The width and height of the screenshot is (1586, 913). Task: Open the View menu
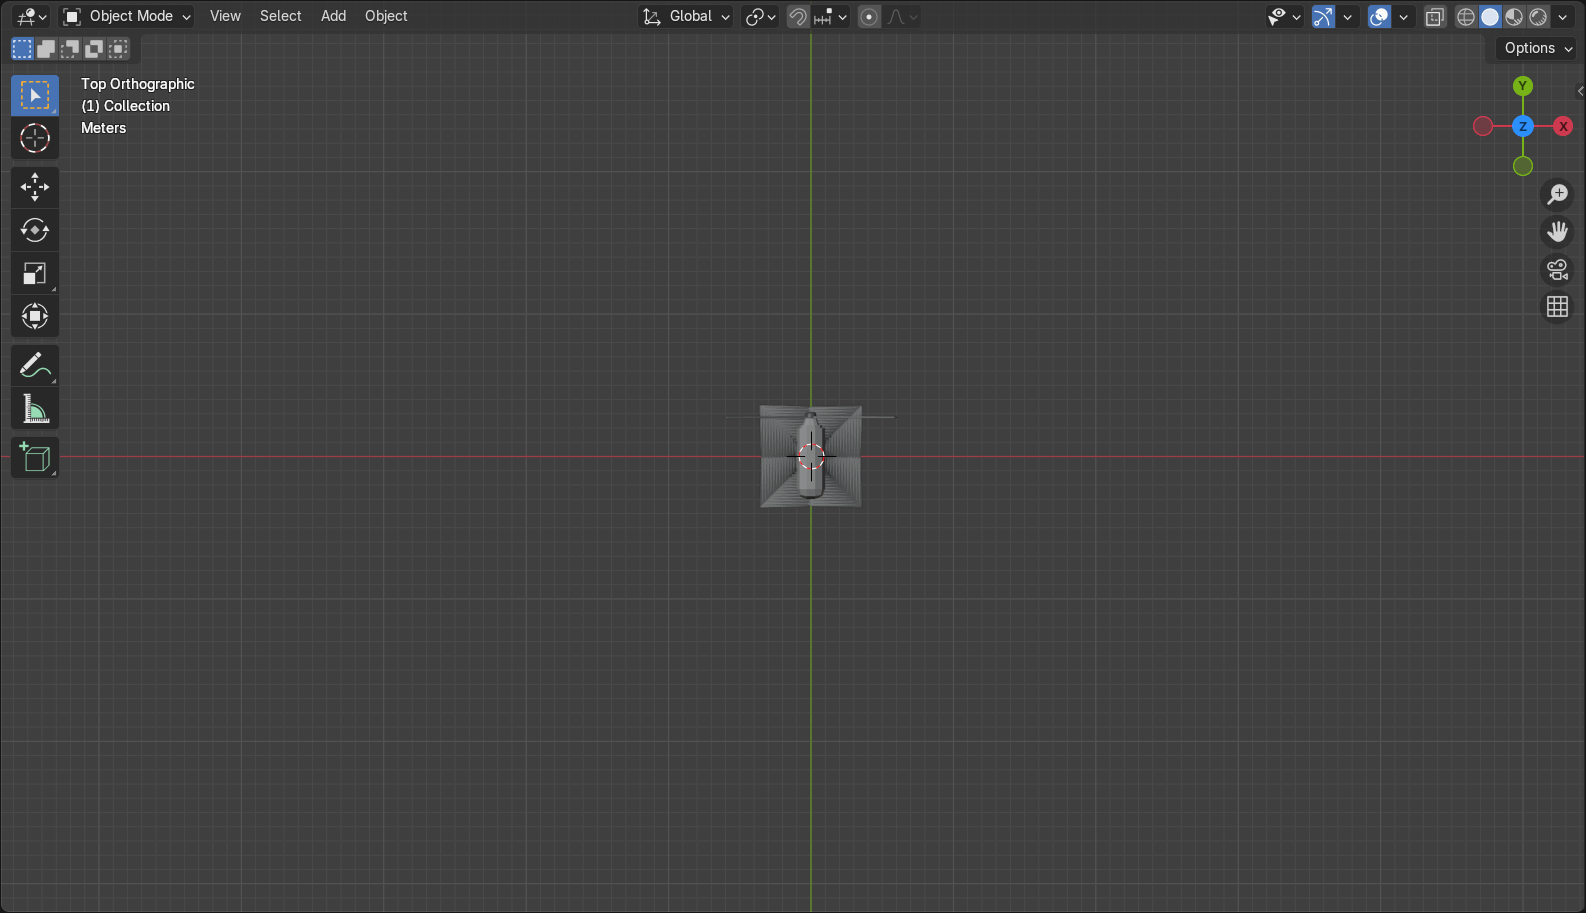click(x=225, y=17)
